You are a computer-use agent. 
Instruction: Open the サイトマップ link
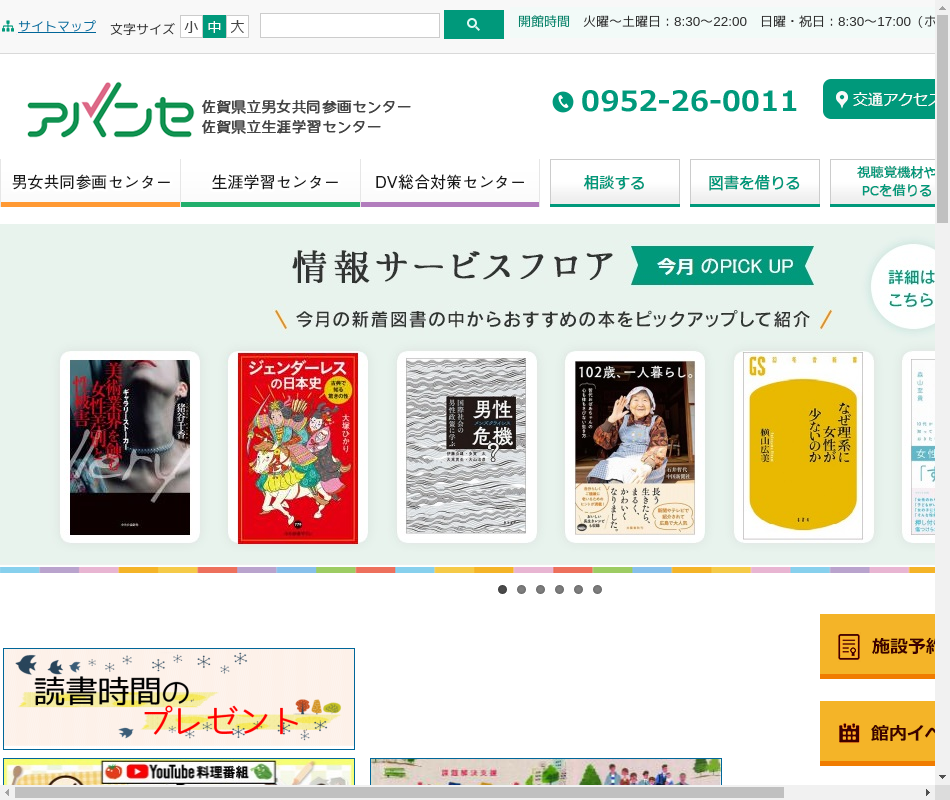click(x=56, y=26)
